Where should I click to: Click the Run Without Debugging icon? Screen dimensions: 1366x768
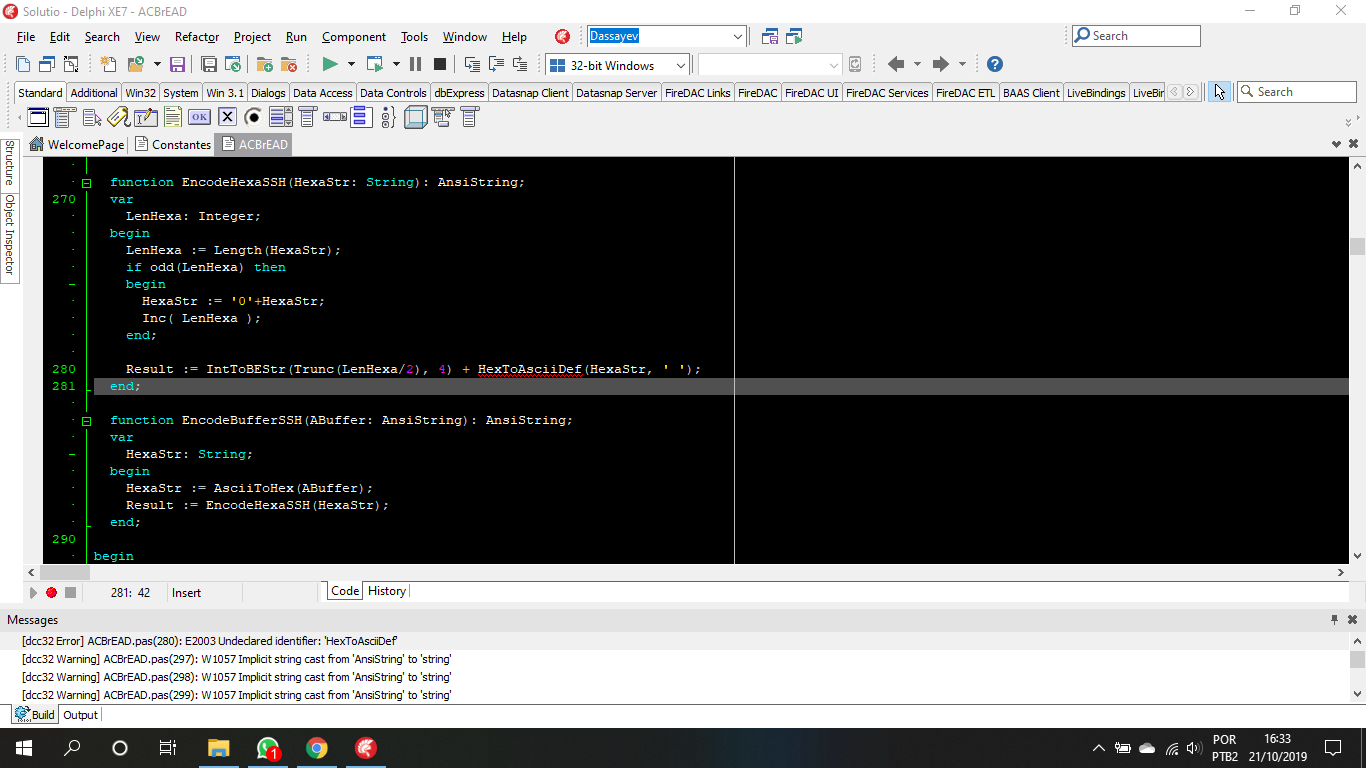coord(375,65)
